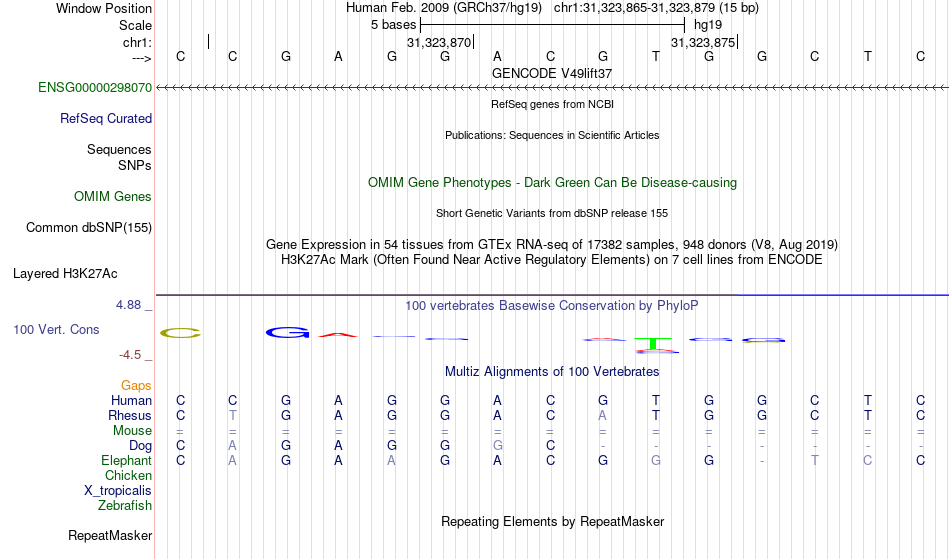Click the 31,323,870 position marker
The height and width of the screenshot is (559, 950).
(439, 42)
